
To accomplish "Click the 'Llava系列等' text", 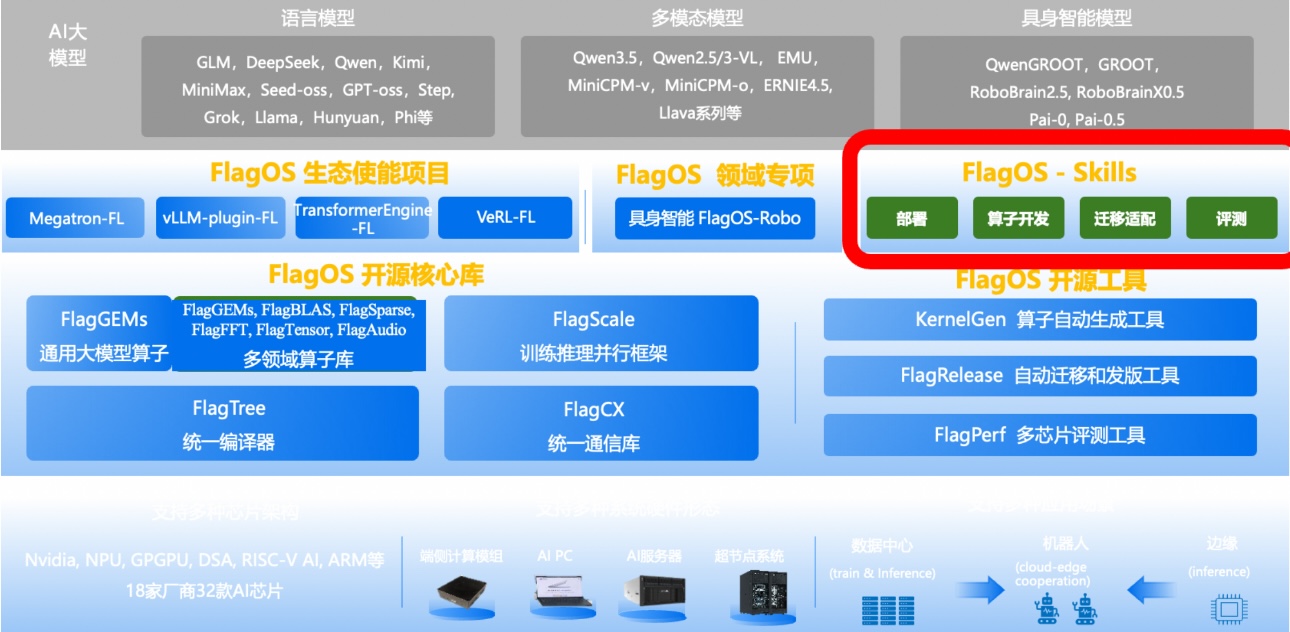I will (x=700, y=113).
